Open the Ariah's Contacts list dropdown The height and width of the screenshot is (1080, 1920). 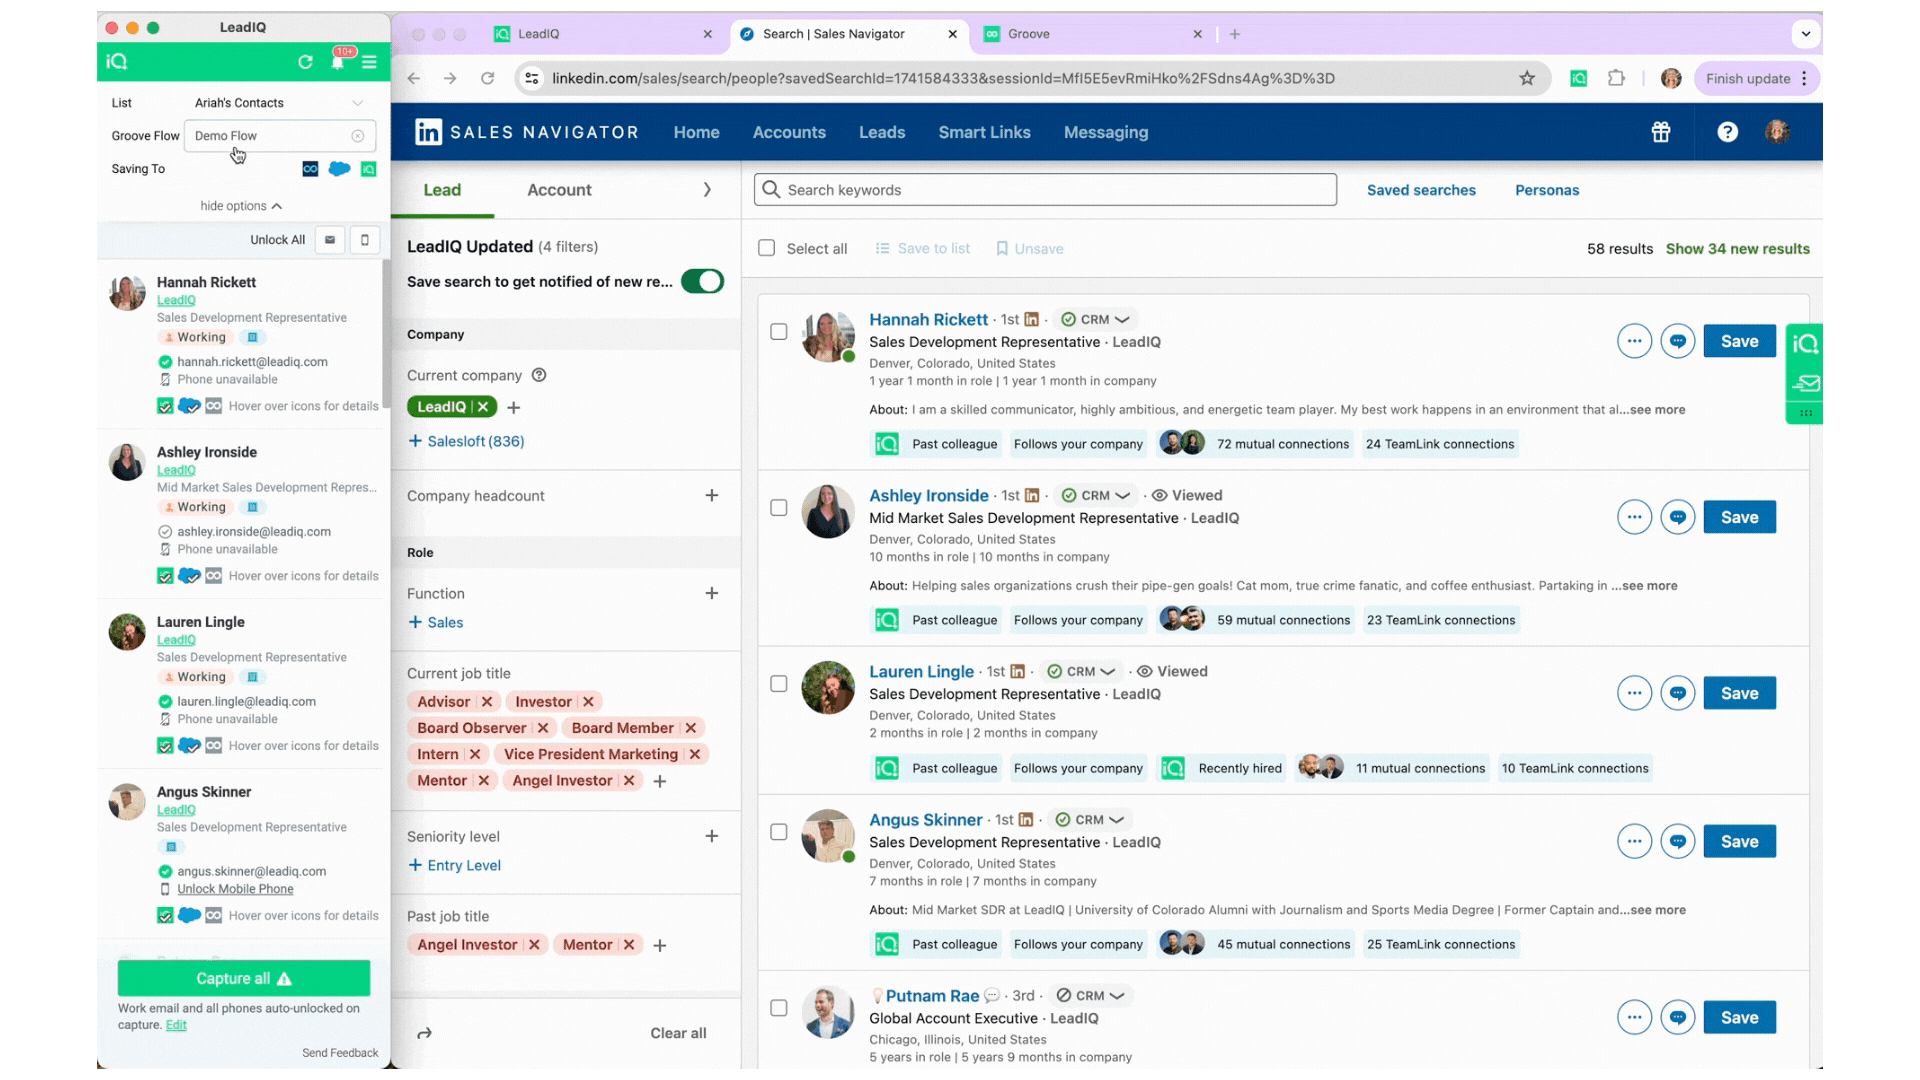(x=278, y=103)
